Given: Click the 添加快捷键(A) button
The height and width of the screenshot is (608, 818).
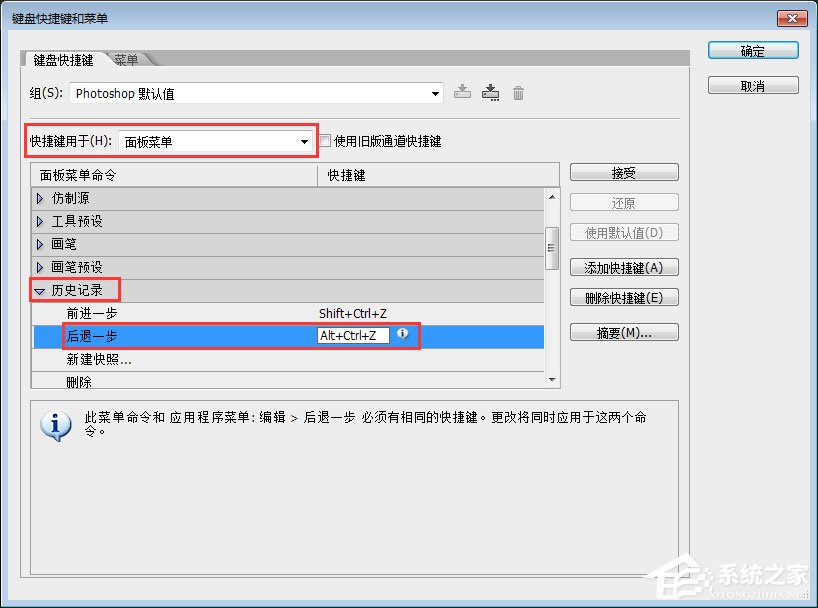Looking at the screenshot, I should [624, 267].
